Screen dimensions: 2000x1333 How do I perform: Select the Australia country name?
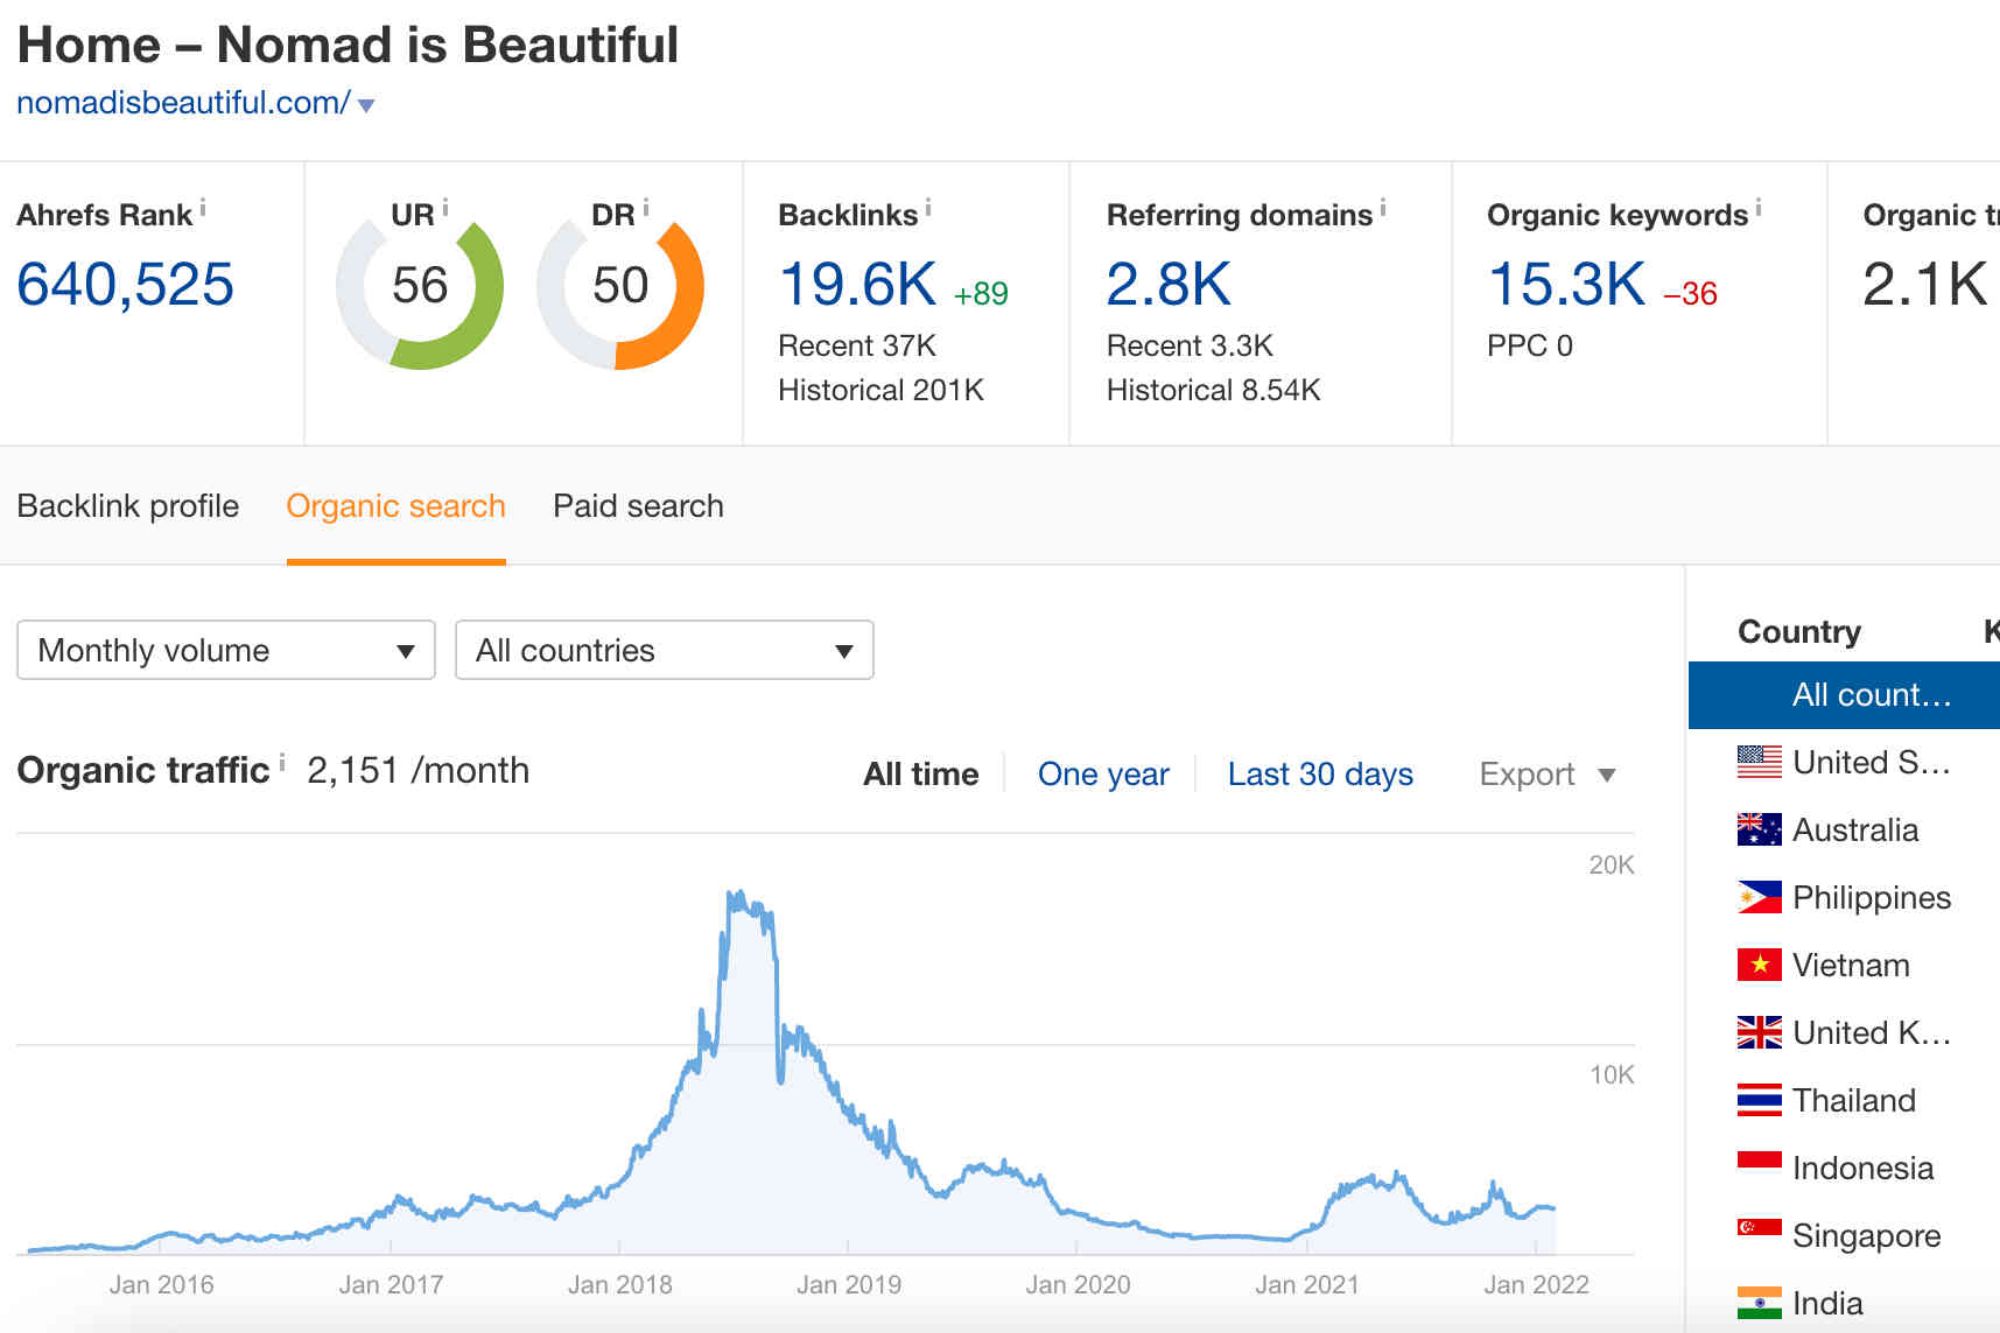tap(1855, 830)
